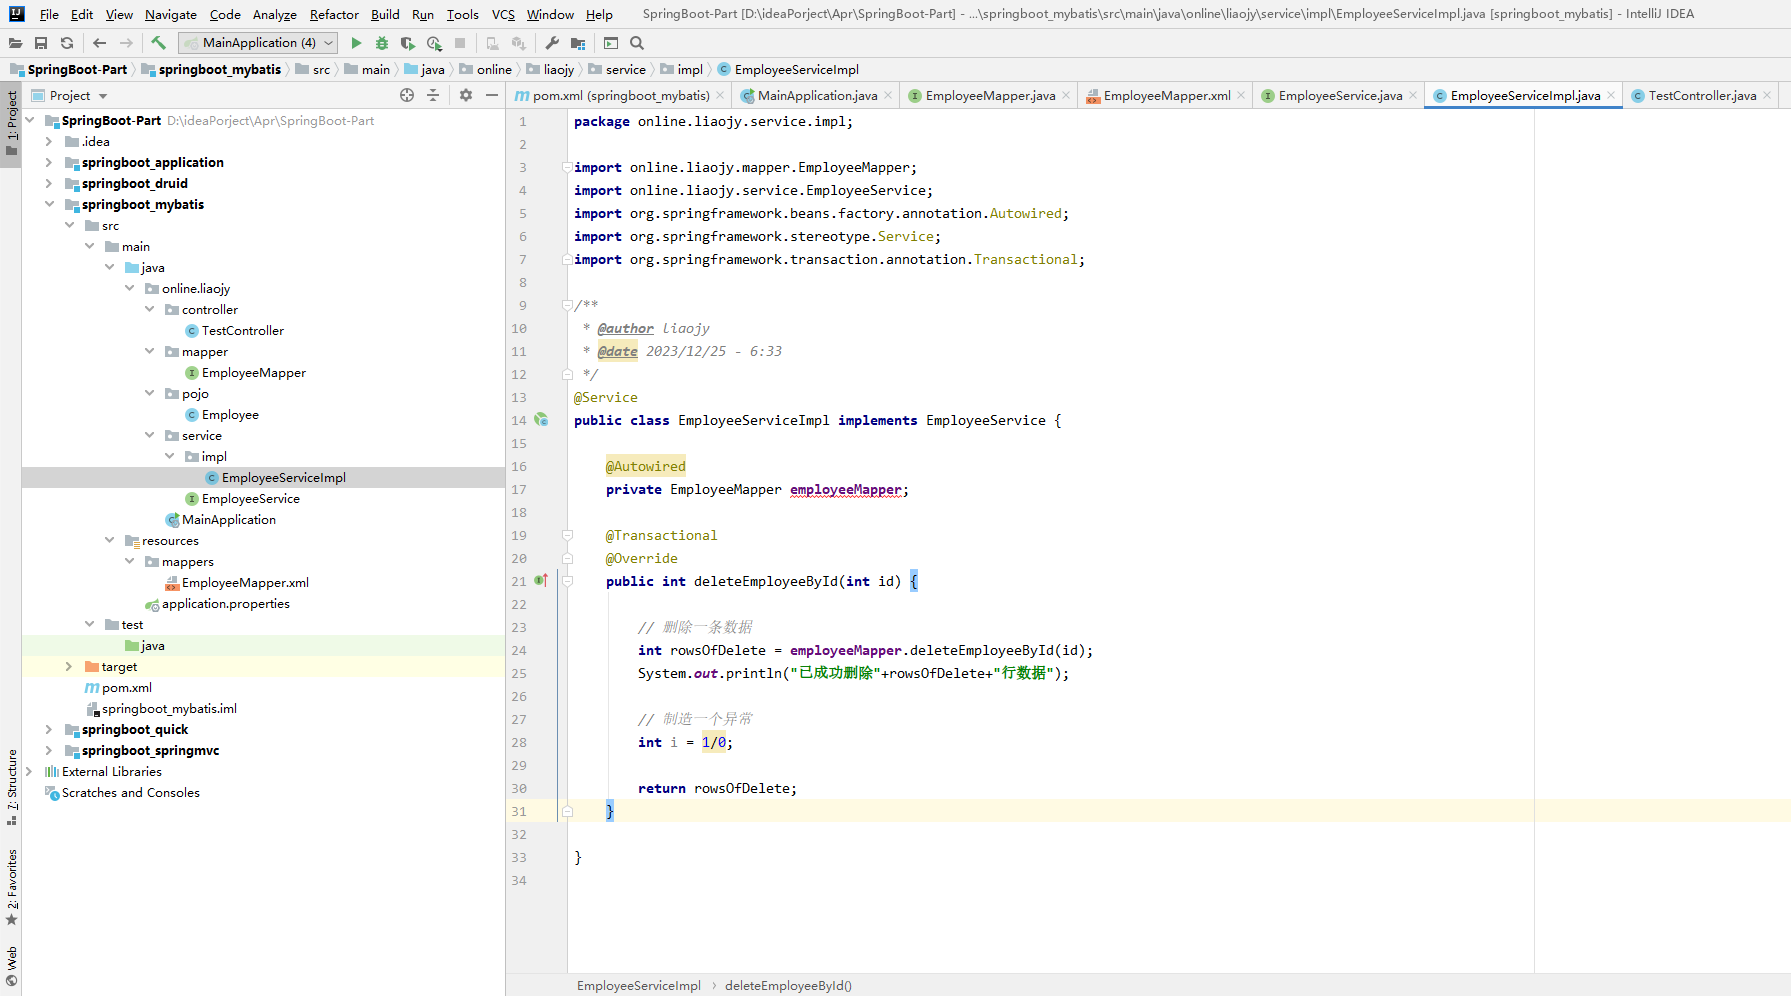
Task: Open Search Everywhere magnifier icon
Action: [x=637, y=43]
